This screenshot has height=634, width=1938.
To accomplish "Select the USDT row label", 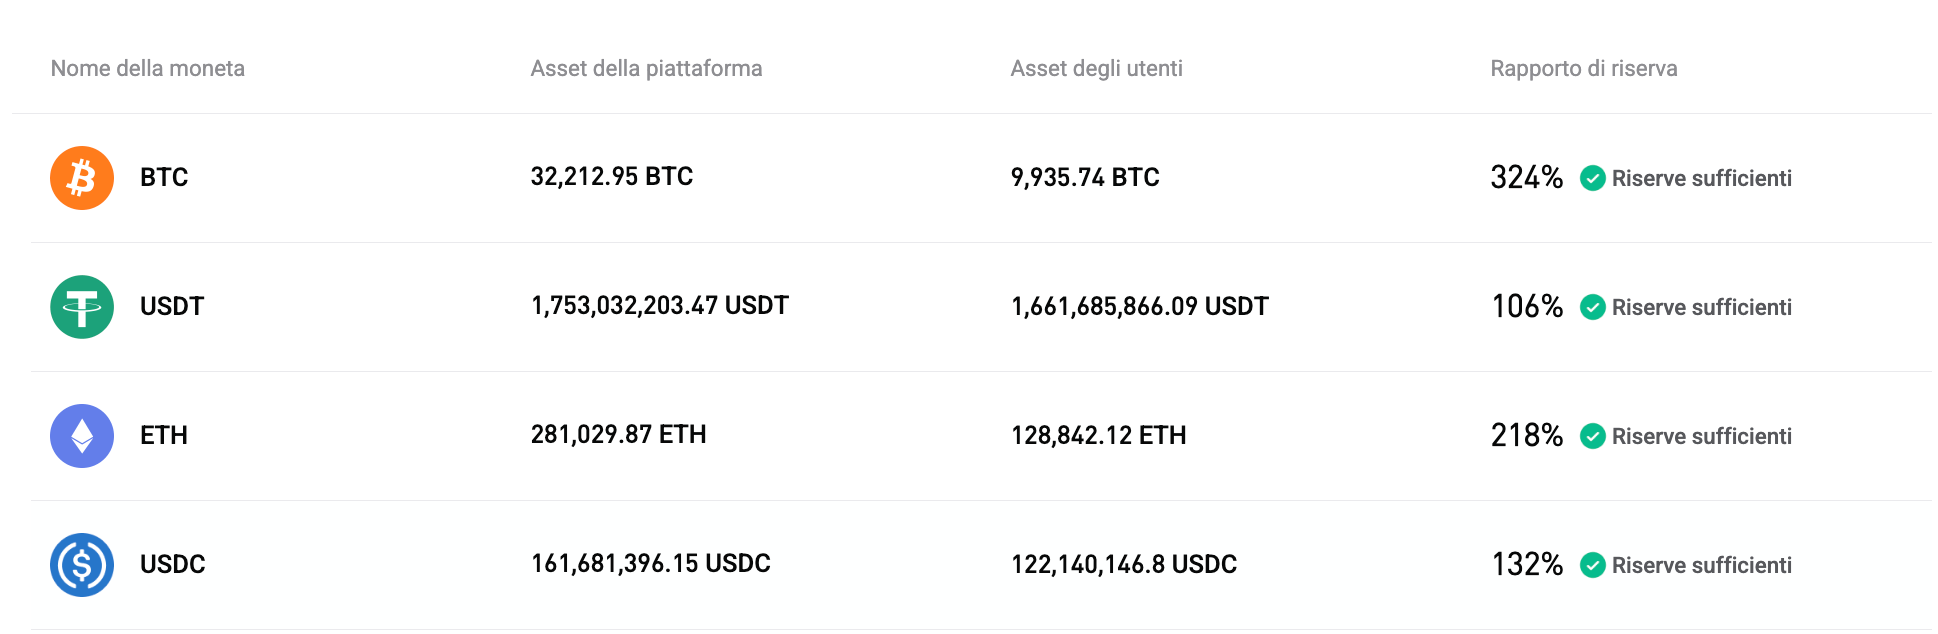I will point(171,307).
